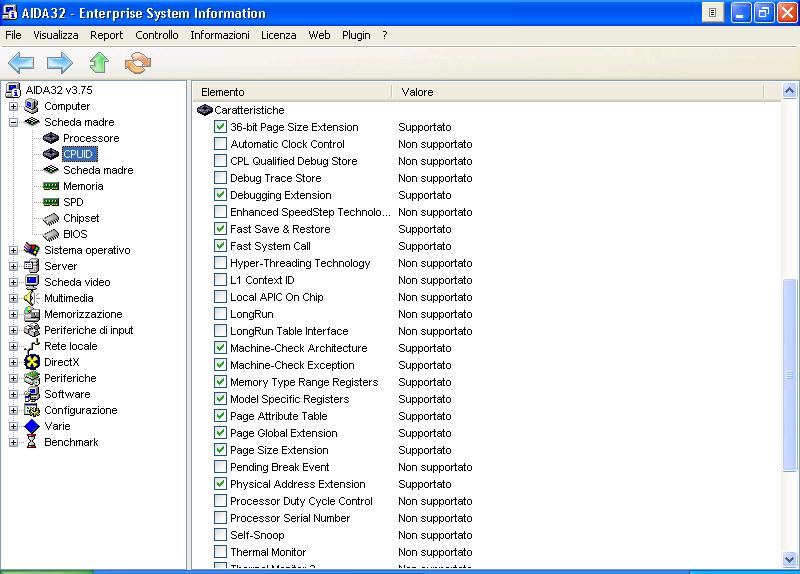800x574 pixels.
Task: Toggle the Page Attribute Table checkbox
Action: (x=220, y=415)
